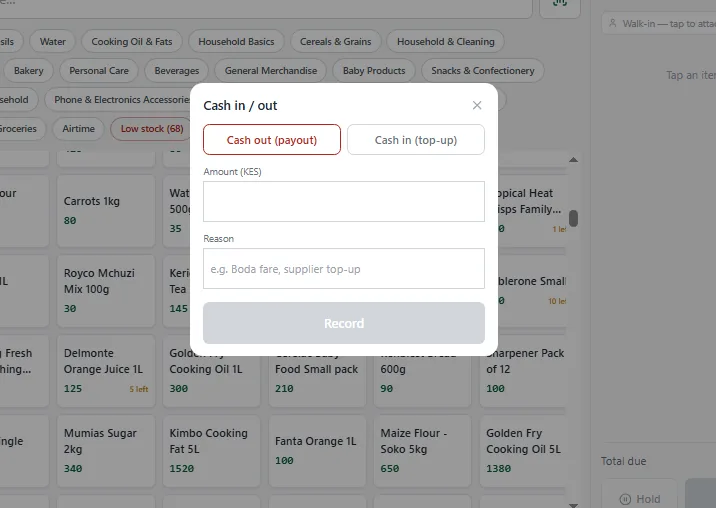The width and height of the screenshot is (716, 508).
Task: Add Fanta Orange 1L product tile
Action: tap(317, 451)
